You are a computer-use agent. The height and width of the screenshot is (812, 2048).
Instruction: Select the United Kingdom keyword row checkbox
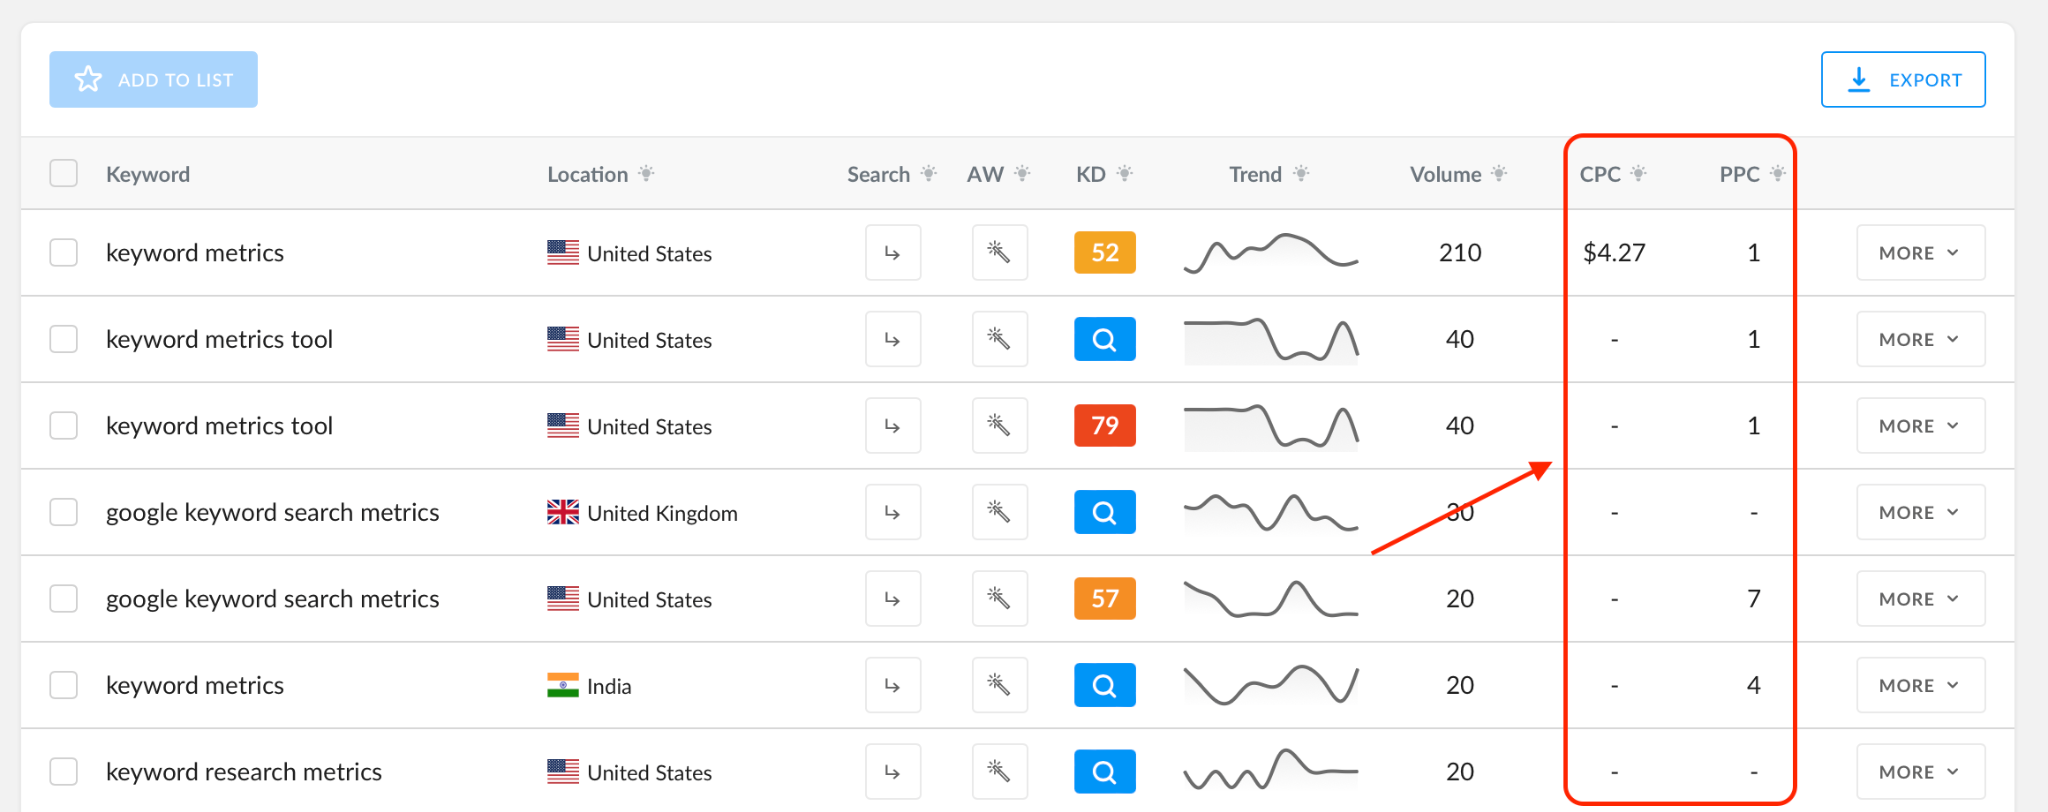64,512
